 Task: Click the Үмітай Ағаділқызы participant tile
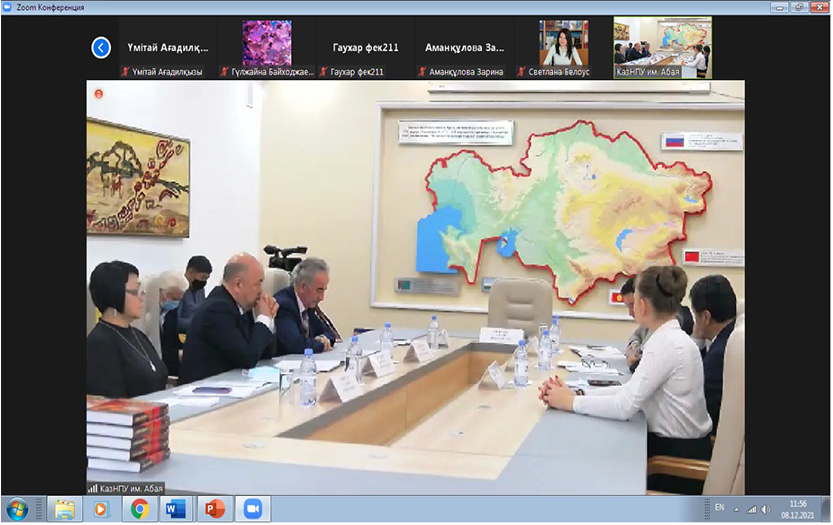pyautogui.click(x=167, y=47)
